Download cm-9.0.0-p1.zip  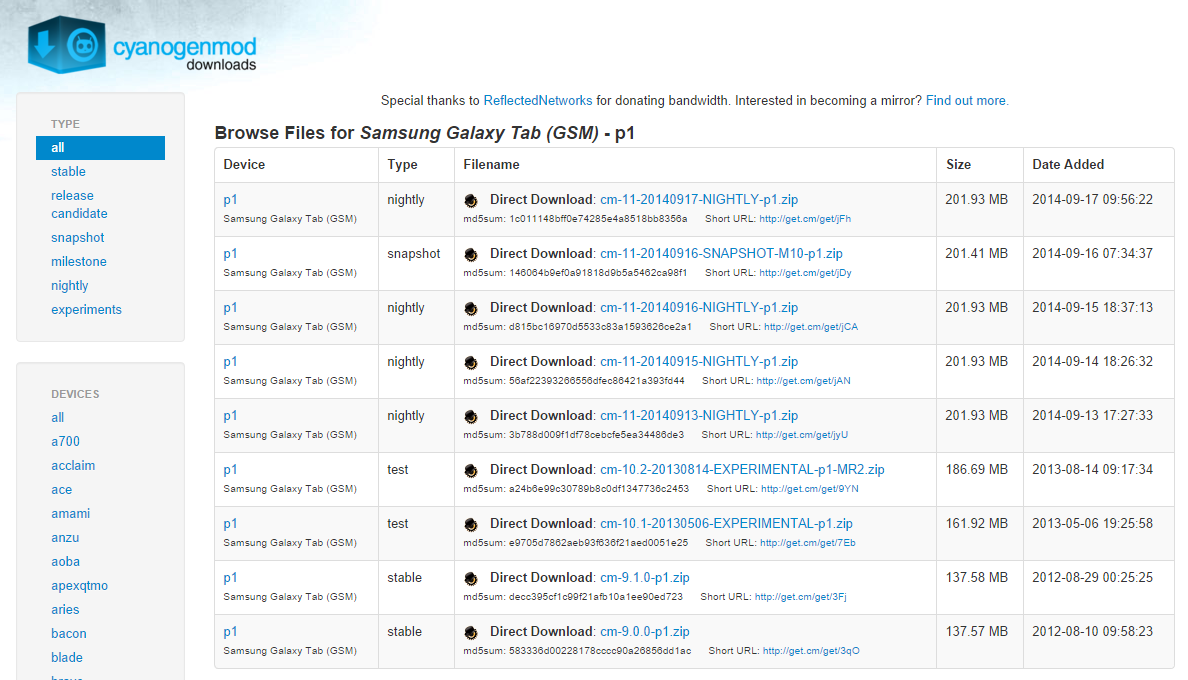[x=645, y=632]
